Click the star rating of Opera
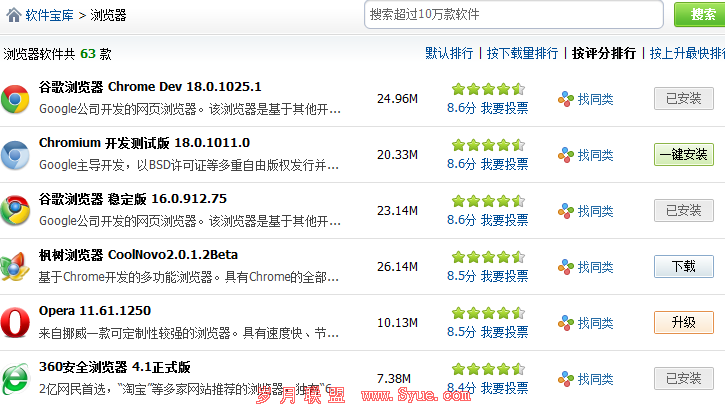The width and height of the screenshot is (725, 405). pos(488,313)
